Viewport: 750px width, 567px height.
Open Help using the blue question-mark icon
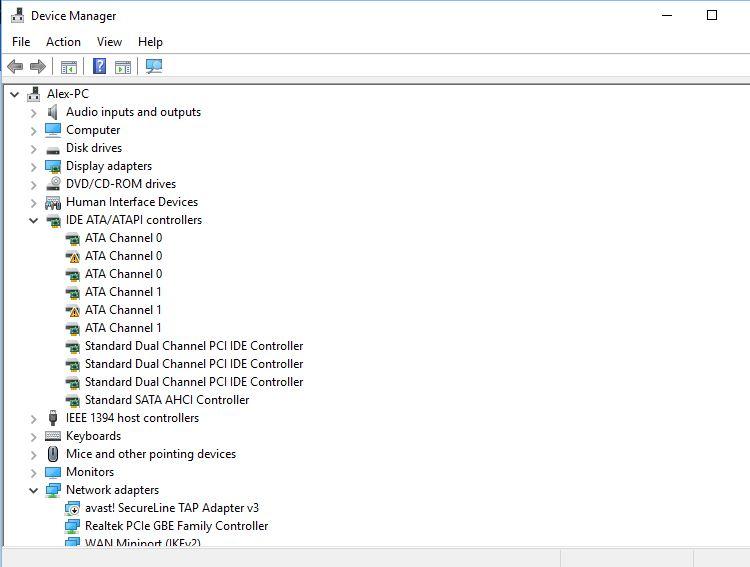[99, 66]
